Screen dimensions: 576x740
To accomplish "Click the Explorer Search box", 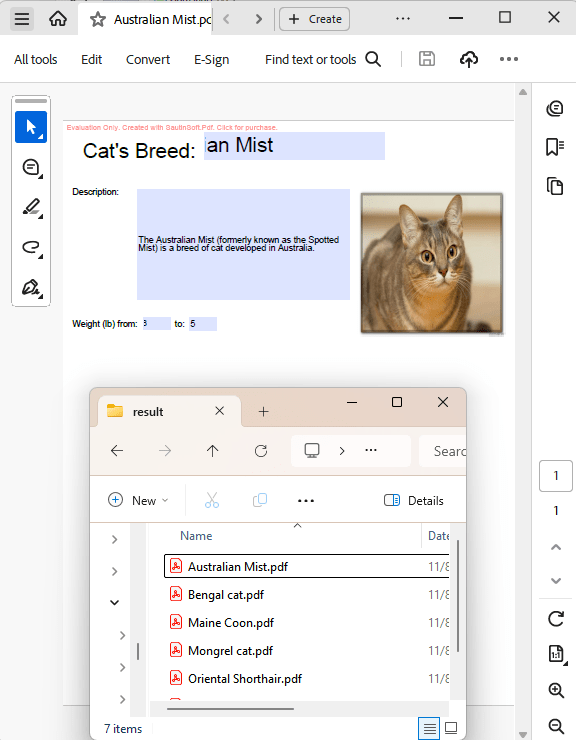I will pos(442,451).
